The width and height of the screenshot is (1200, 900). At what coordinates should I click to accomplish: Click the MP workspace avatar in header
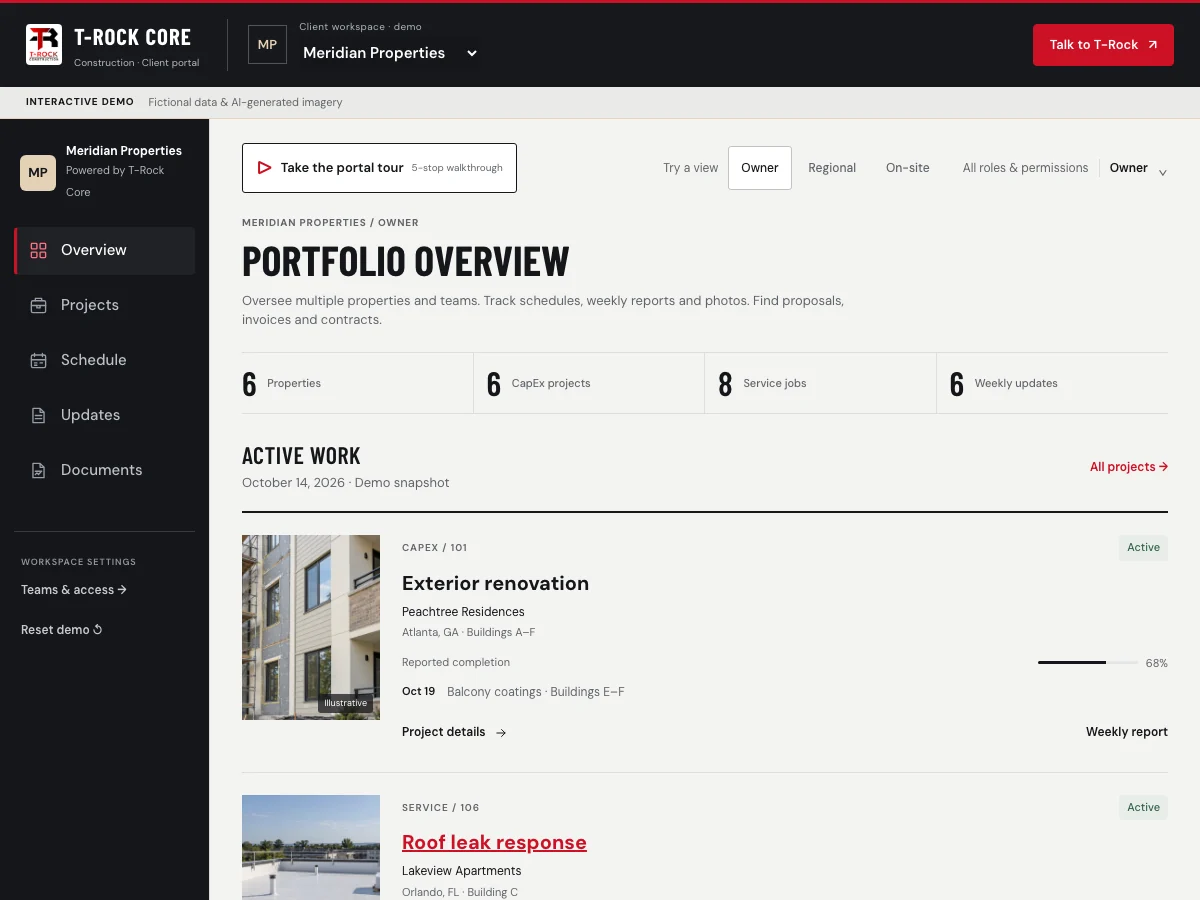pyautogui.click(x=267, y=45)
